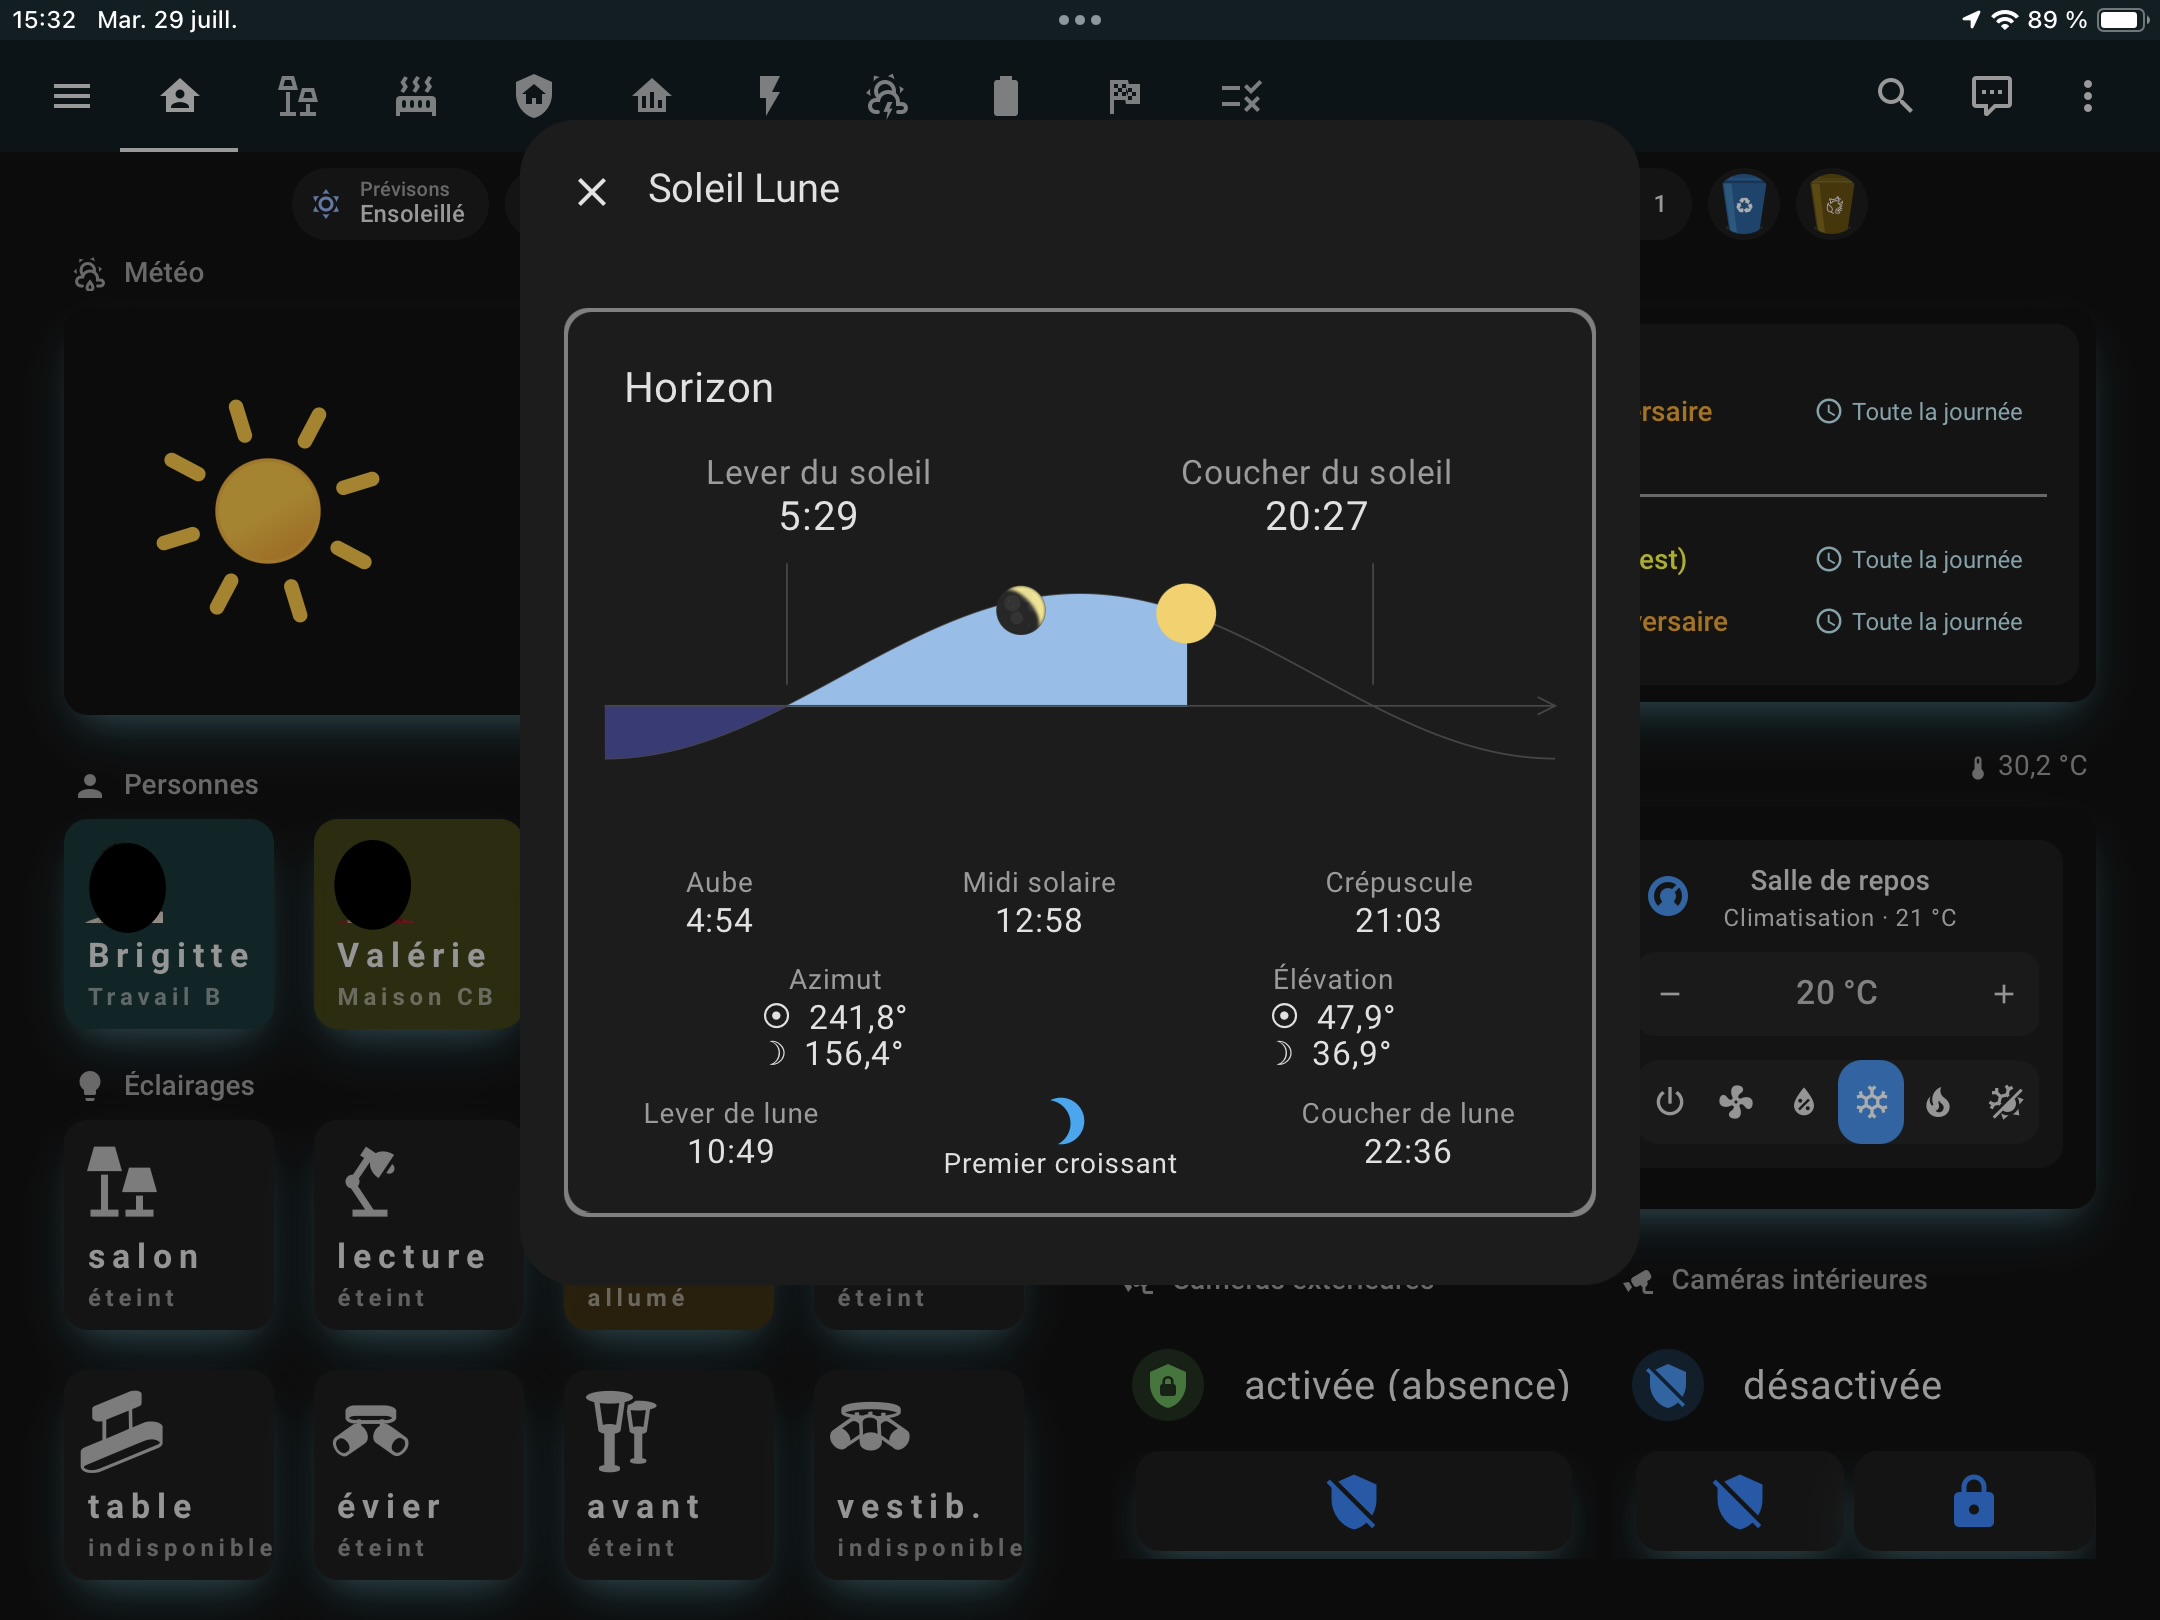This screenshot has height=1620, width=2160.
Task: Select heating flame mode
Action: [1937, 1102]
